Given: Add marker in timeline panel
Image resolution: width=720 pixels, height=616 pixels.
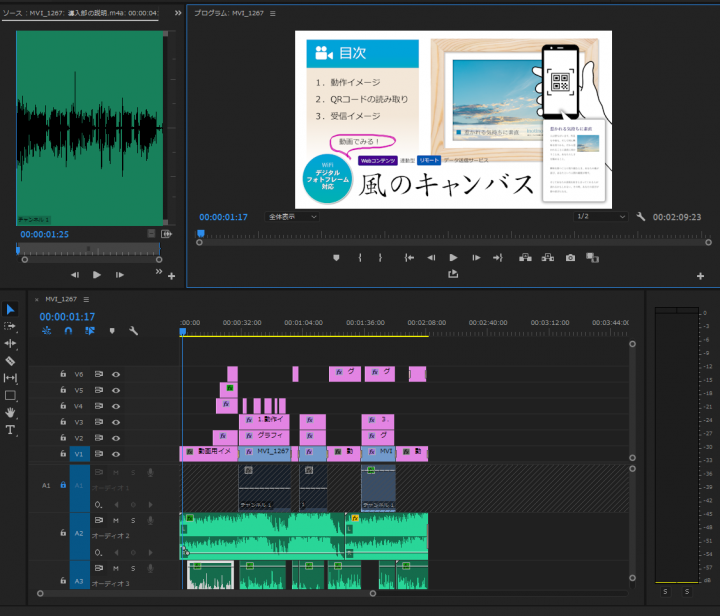Looking at the screenshot, I should pos(112,330).
